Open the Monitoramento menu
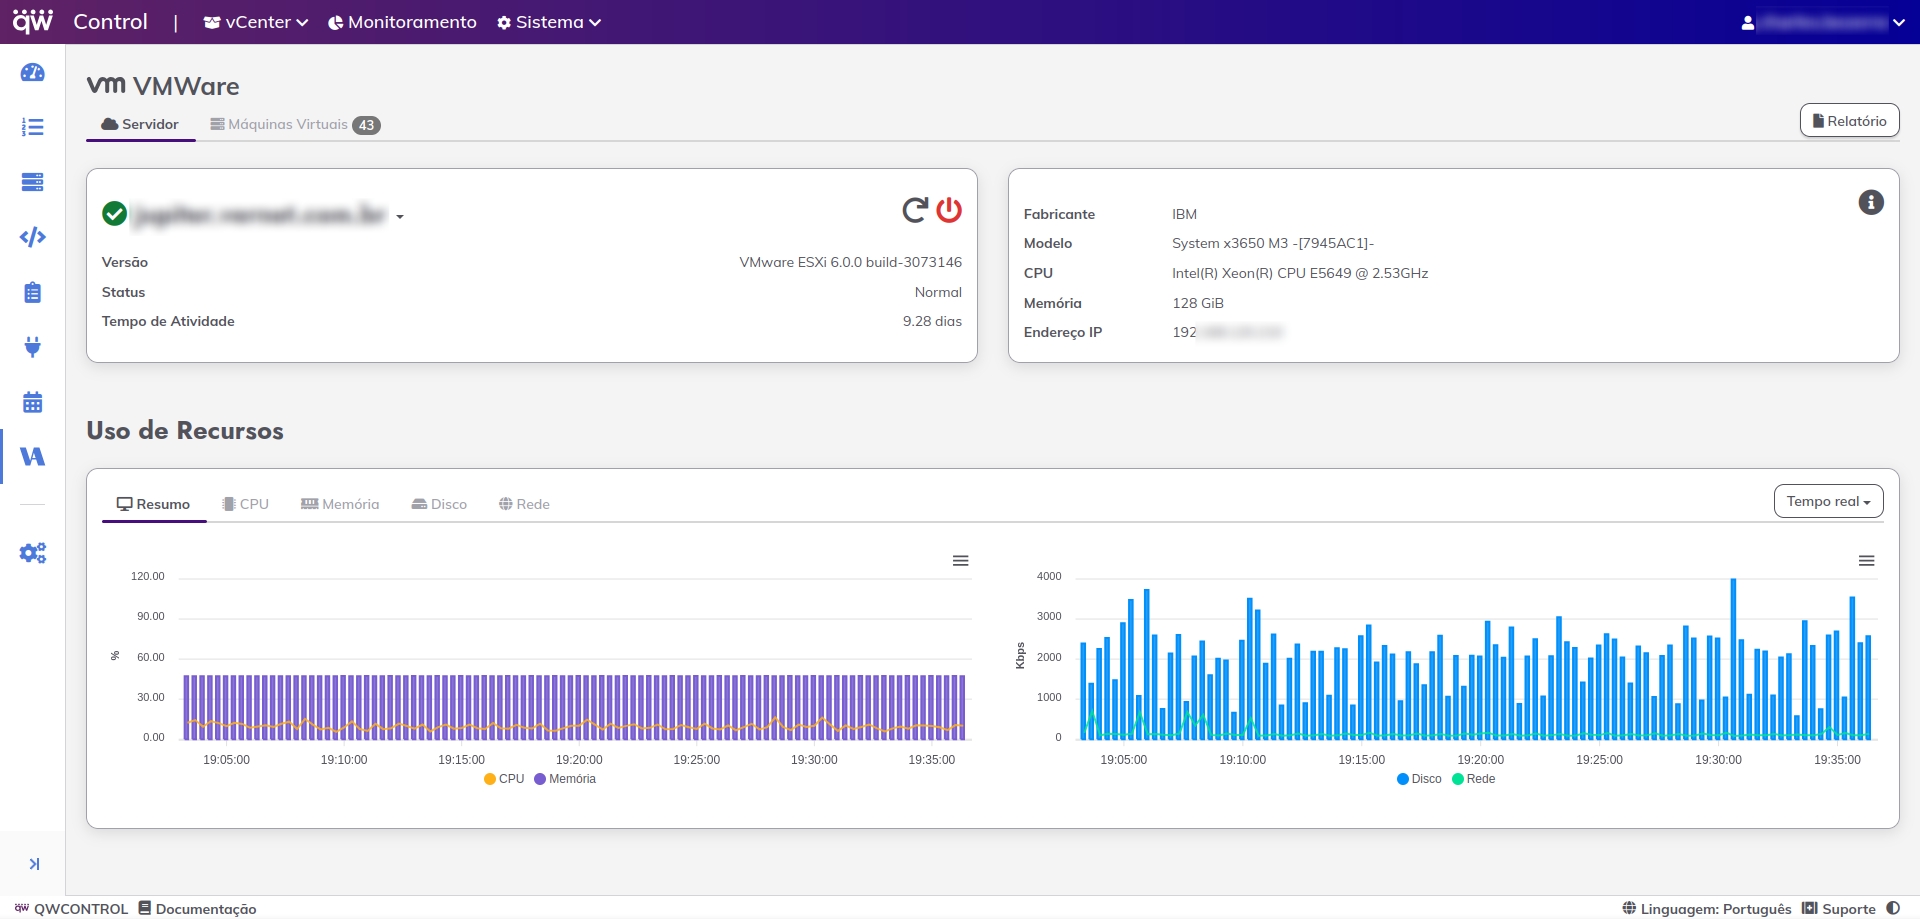The width and height of the screenshot is (1920, 919). (x=402, y=22)
